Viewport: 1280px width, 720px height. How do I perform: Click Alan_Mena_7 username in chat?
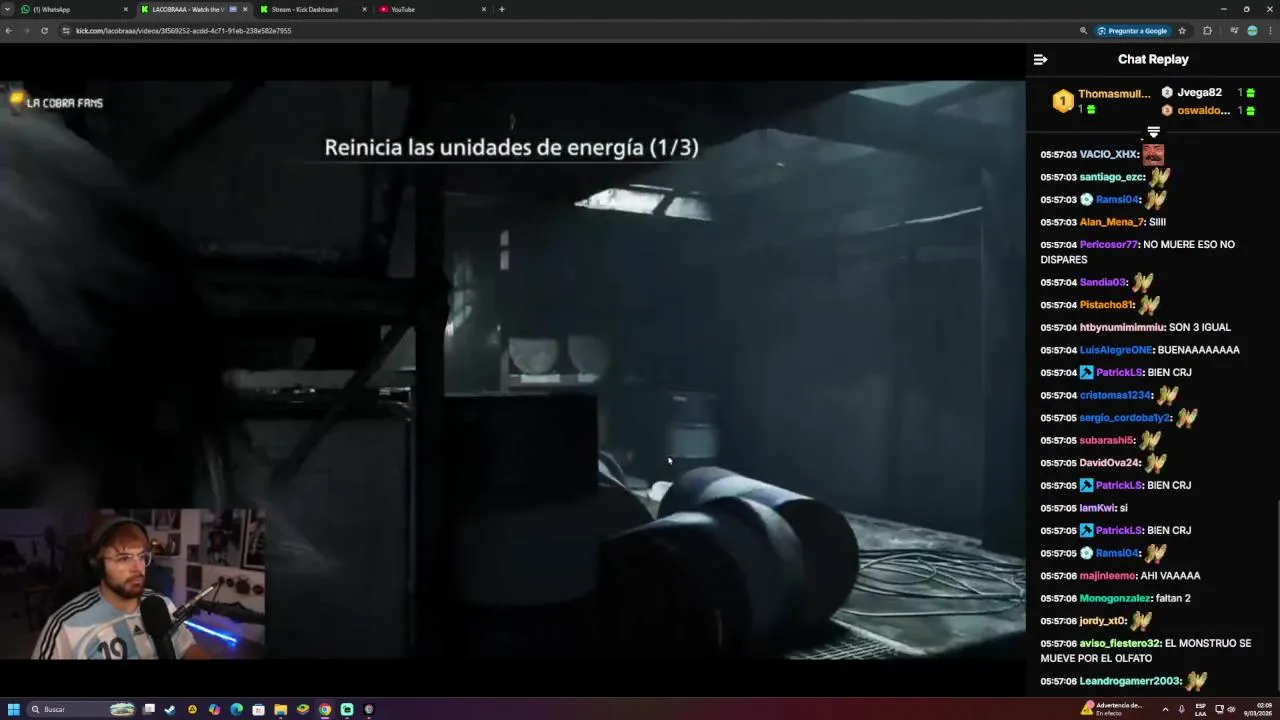(x=1111, y=222)
